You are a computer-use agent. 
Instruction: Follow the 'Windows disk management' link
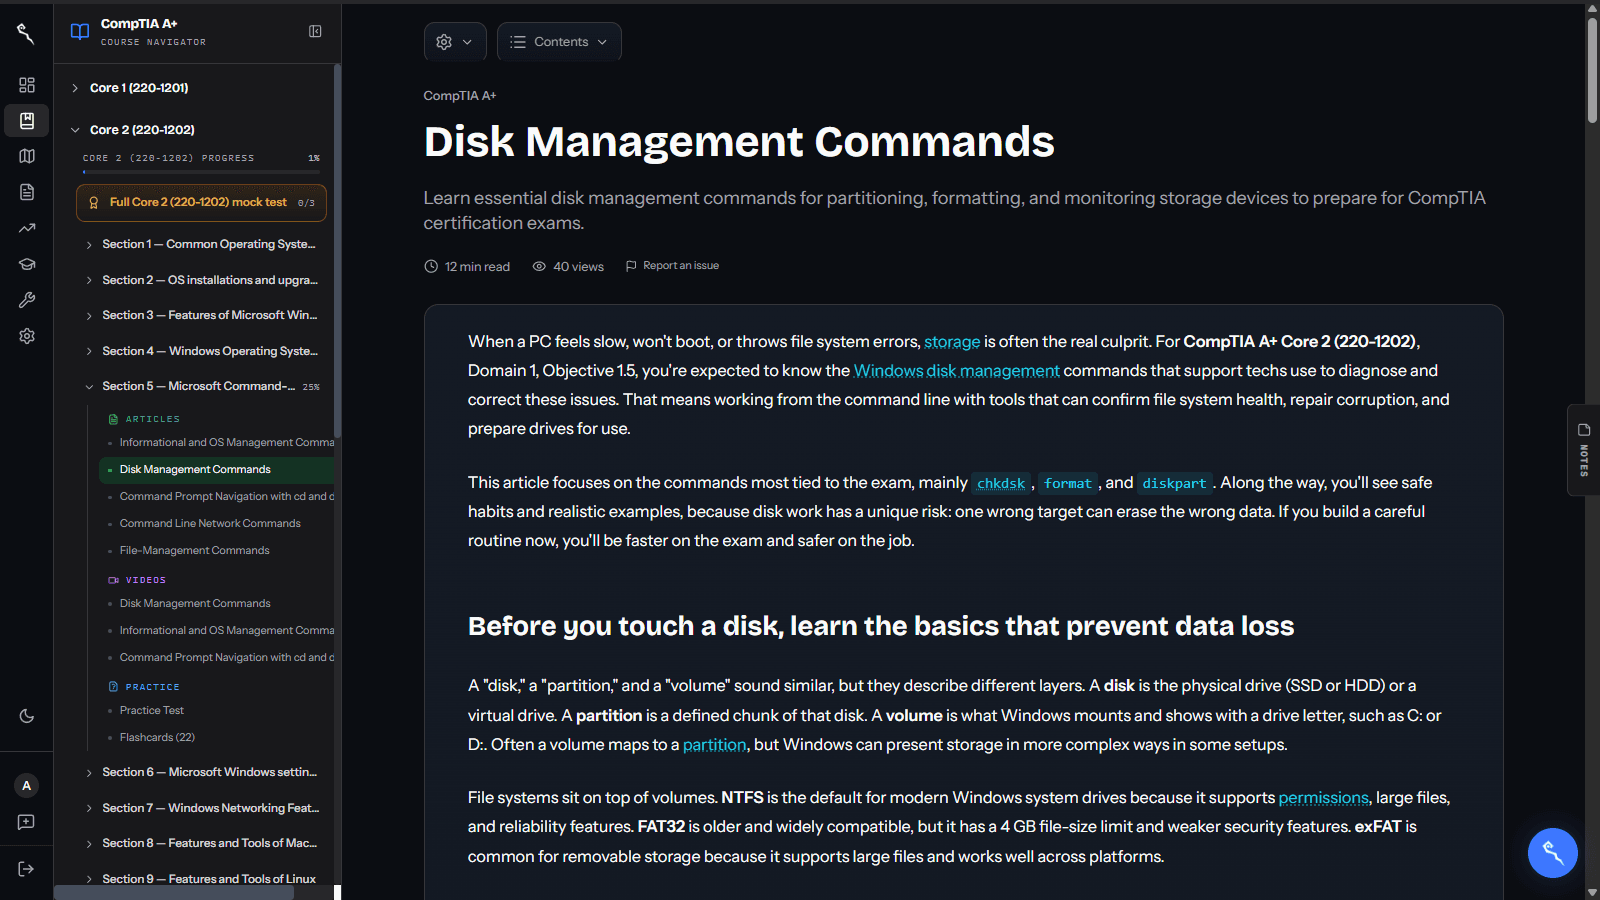(x=956, y=371)
